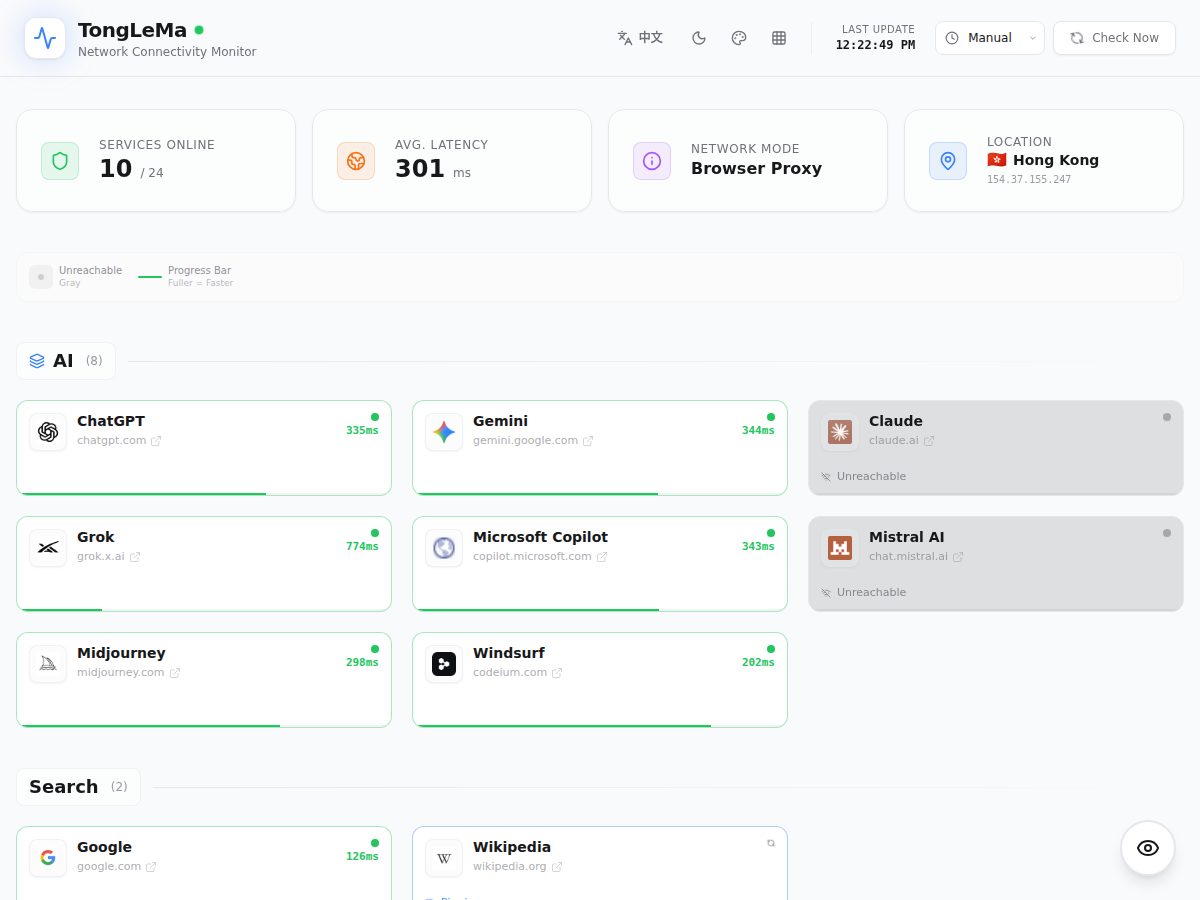Click the ChatGPT logo icon
1200x900 pixels.
tap(48, 432)
